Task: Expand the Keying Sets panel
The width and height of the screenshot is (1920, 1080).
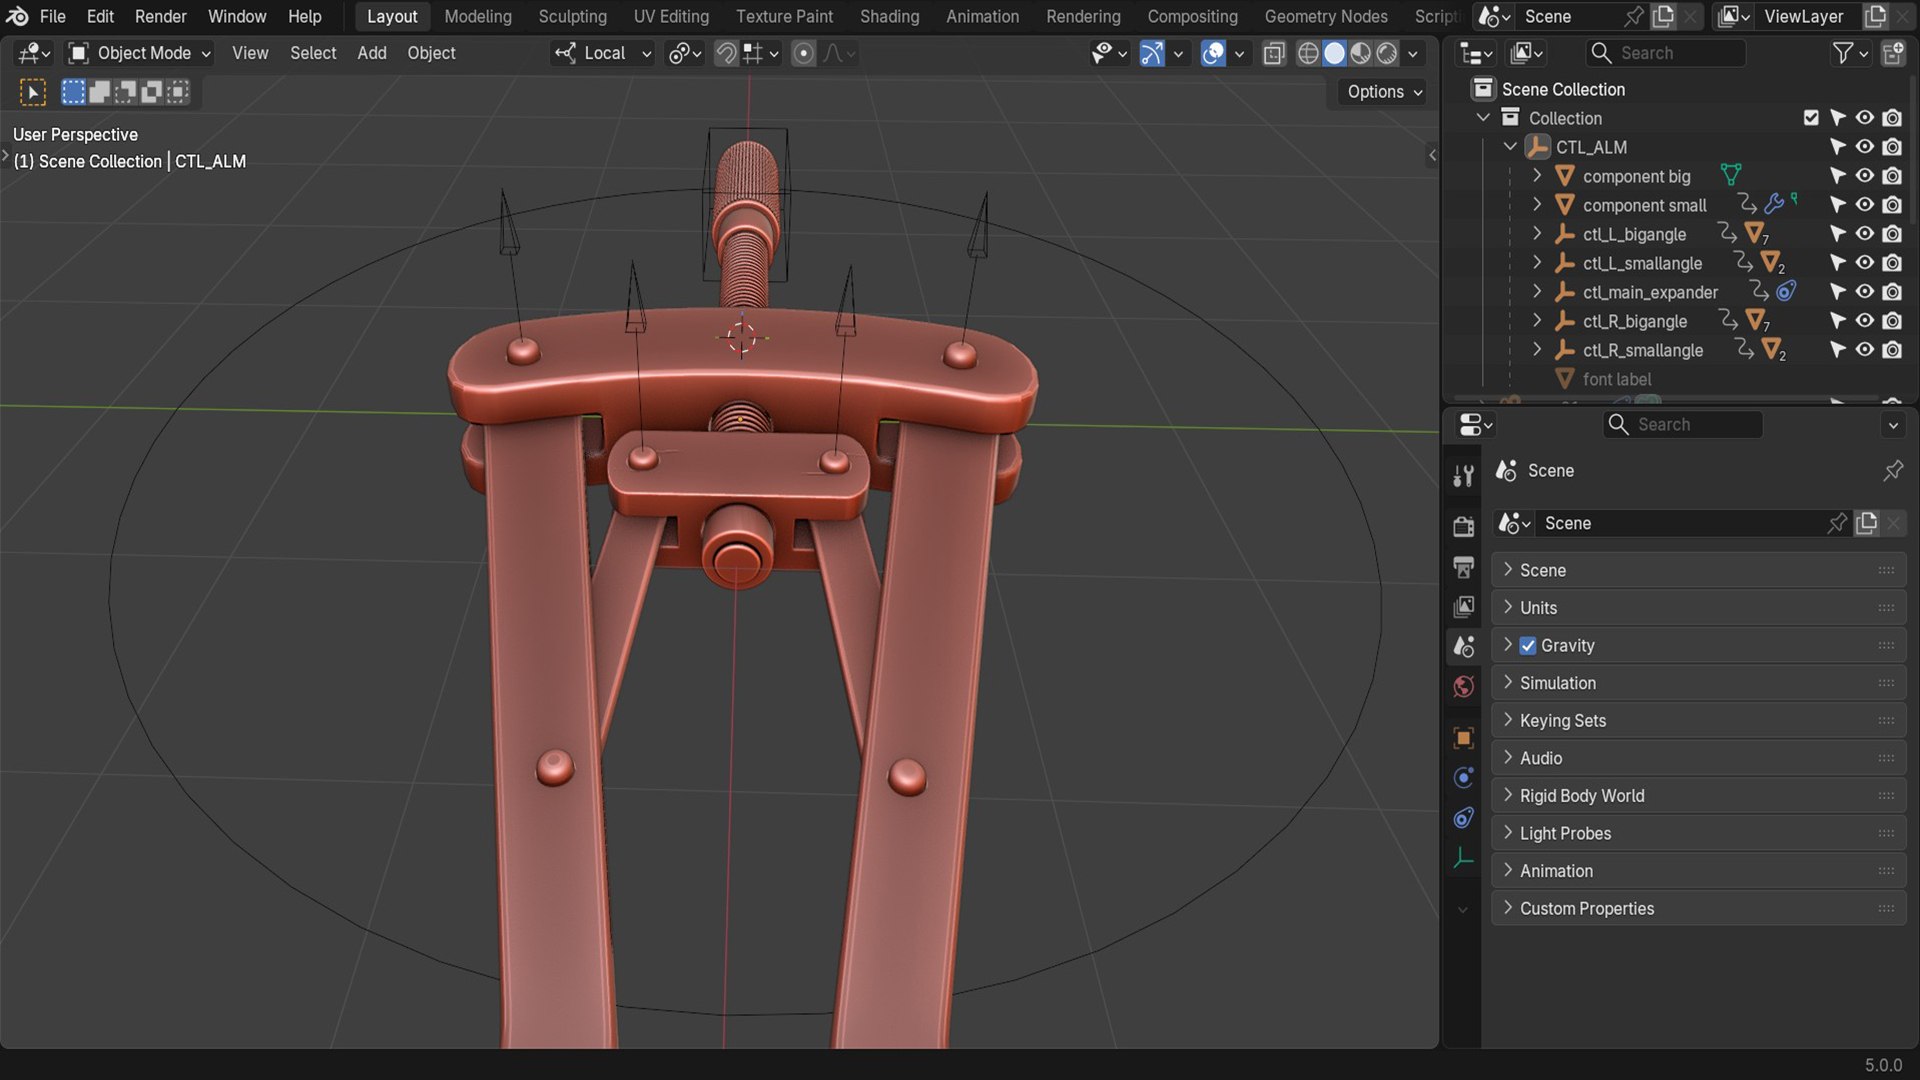Action: point(1698,721)
